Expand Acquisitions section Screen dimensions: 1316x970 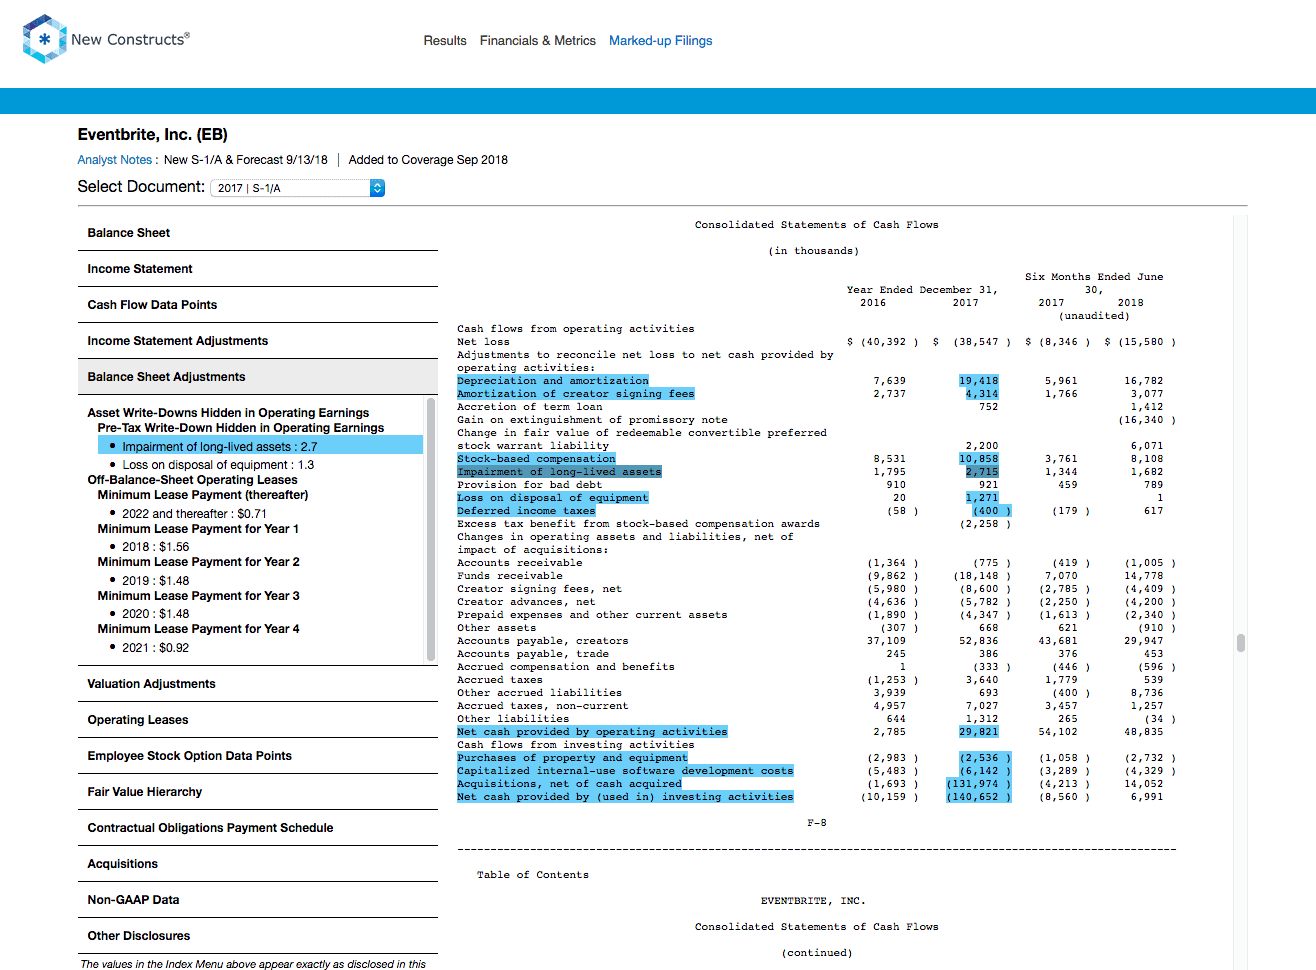click(x=258, y=864)
